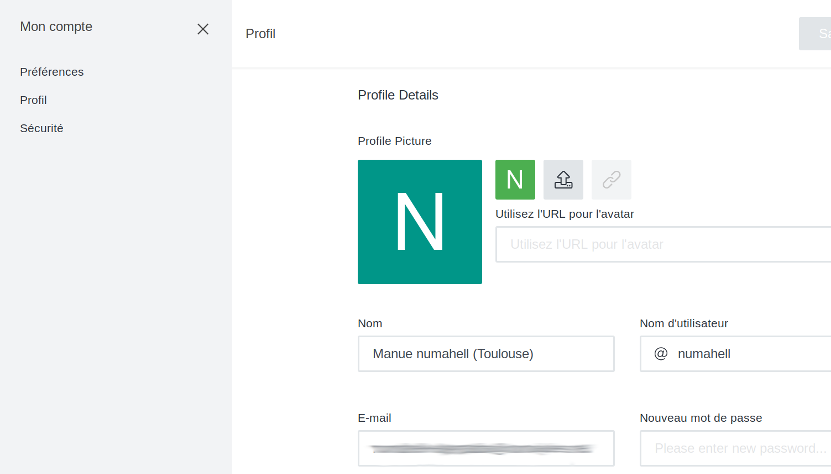Click the Profil header at top
Image resolution: width=831 pixels, height=474 pixels.
click(260, 34)
